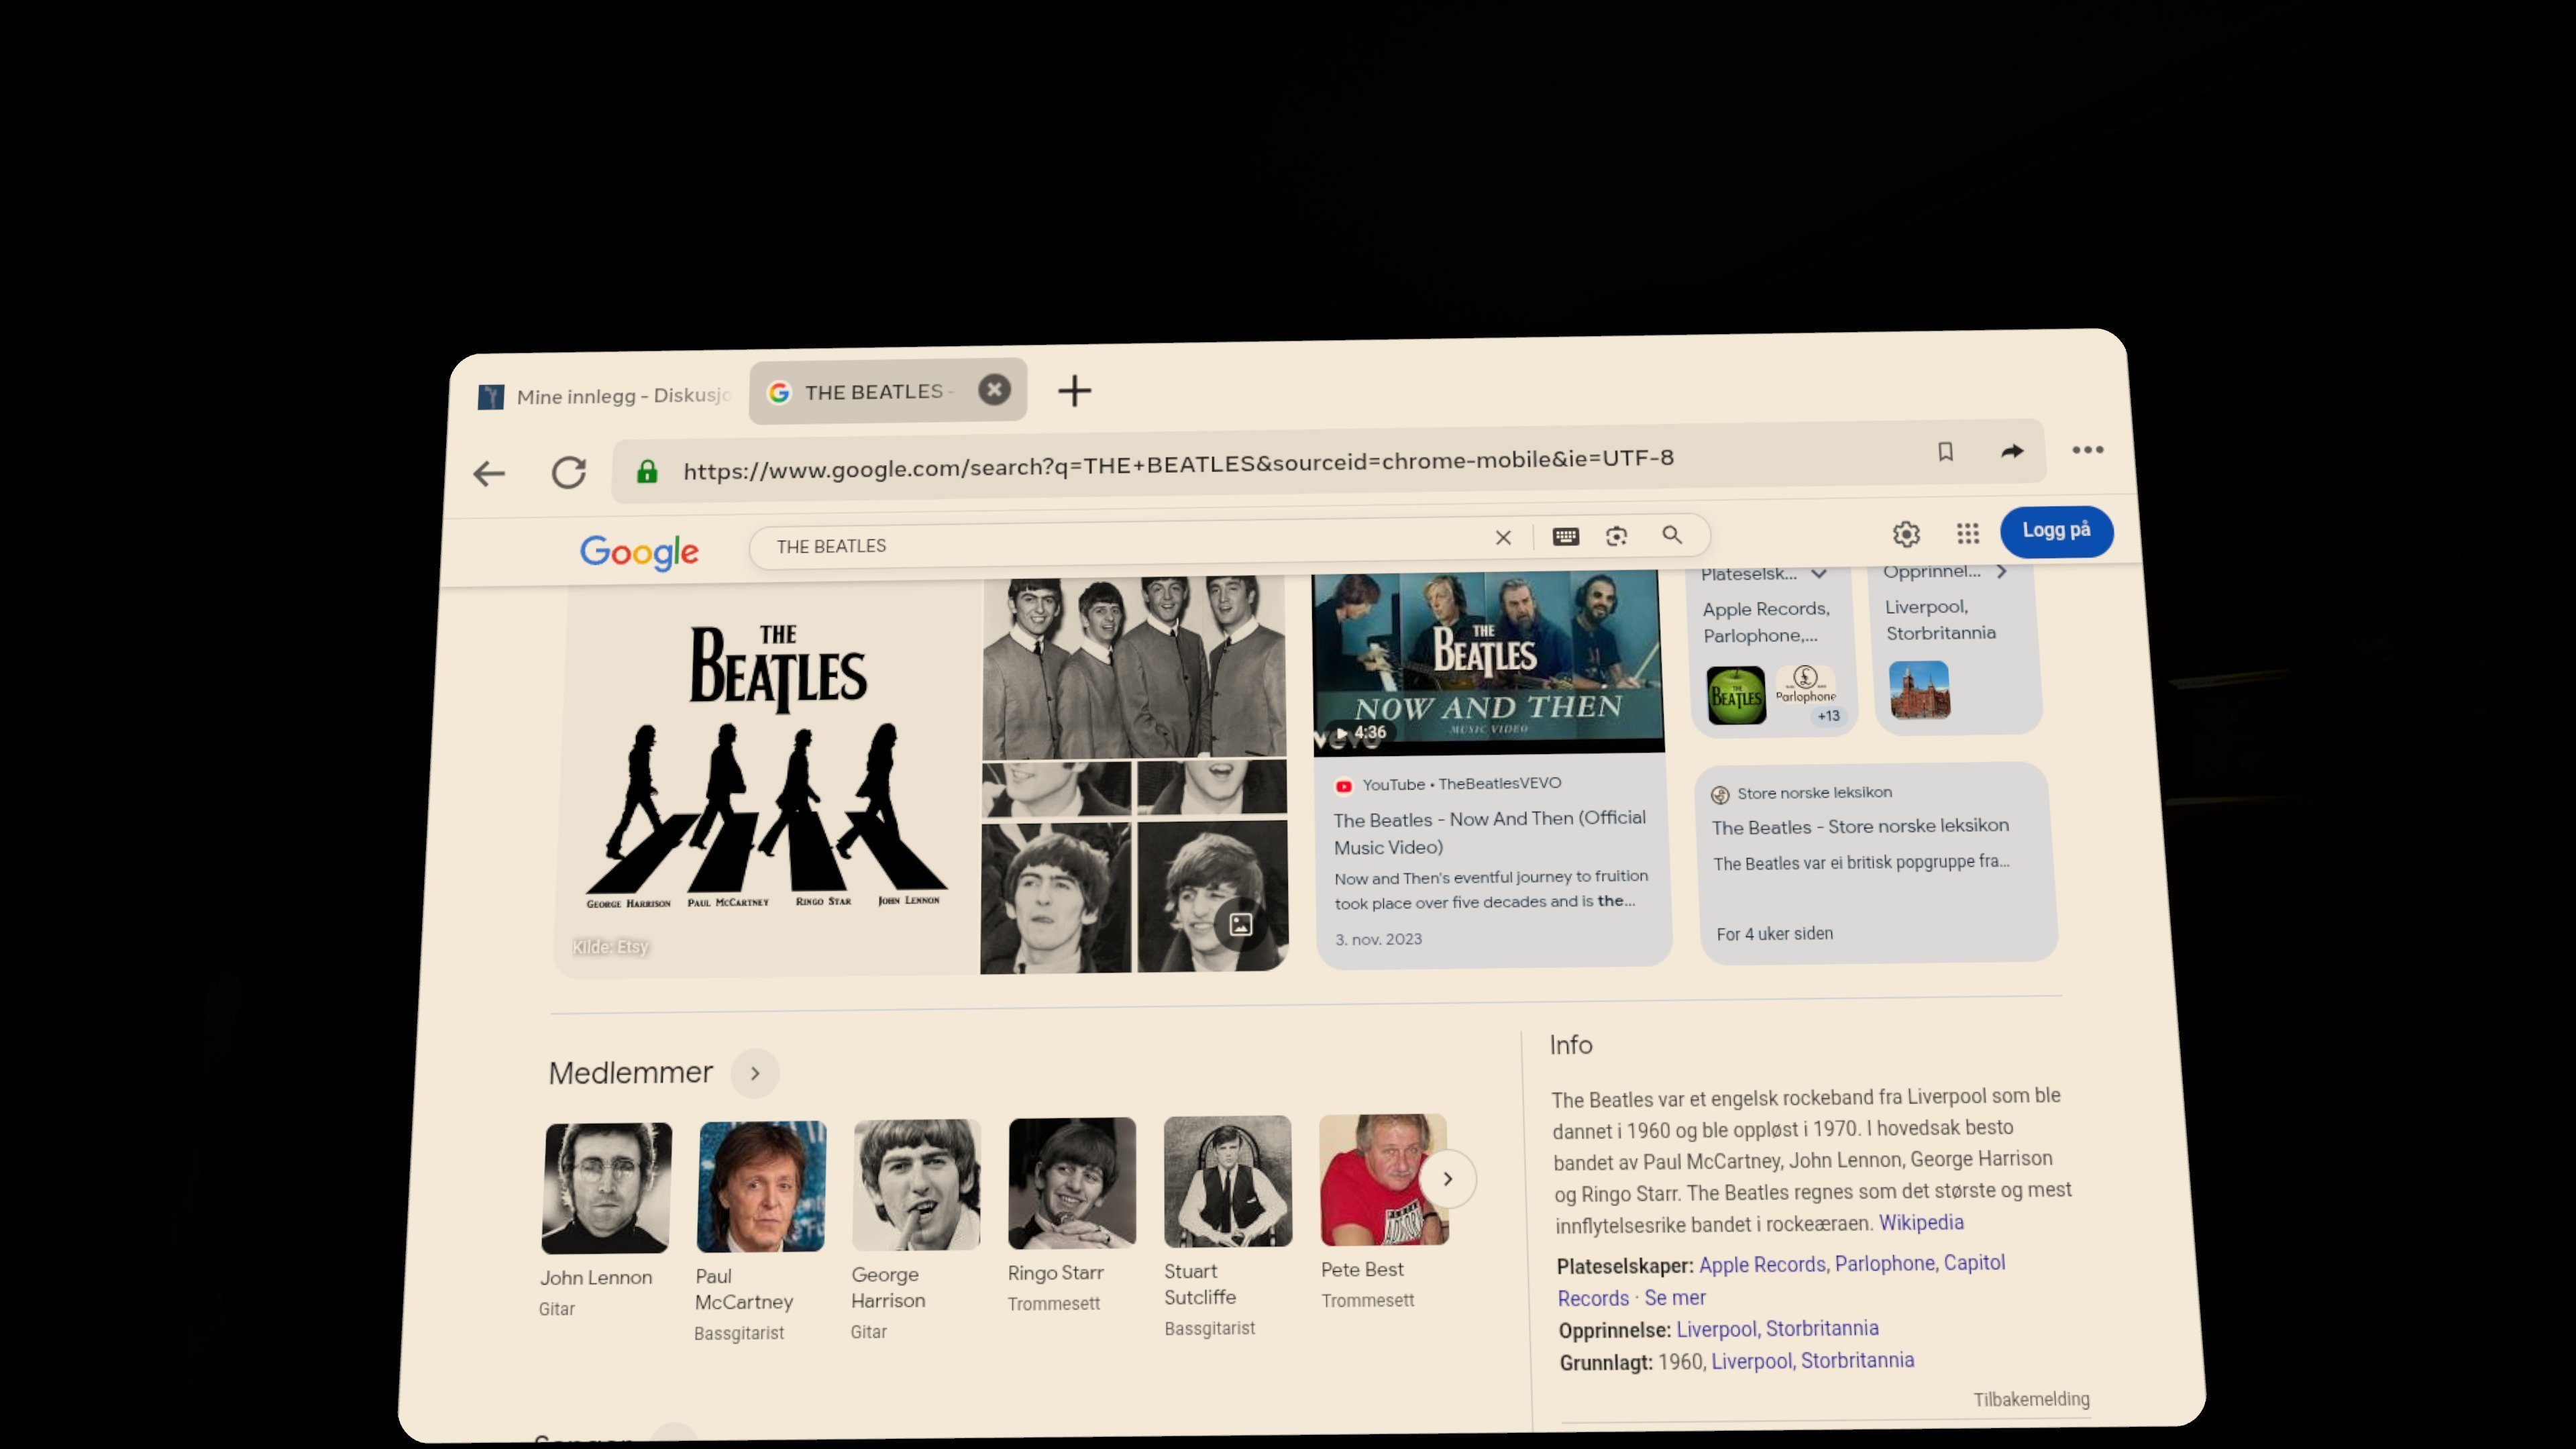Click the Logg på button
The height and width of the screenshot is (1449, 2576).
click(2056, 530)
